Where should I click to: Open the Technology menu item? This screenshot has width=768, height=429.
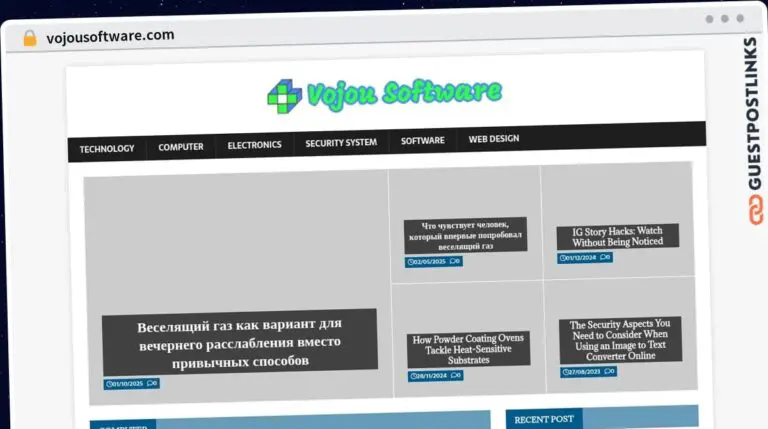[107, 148]
